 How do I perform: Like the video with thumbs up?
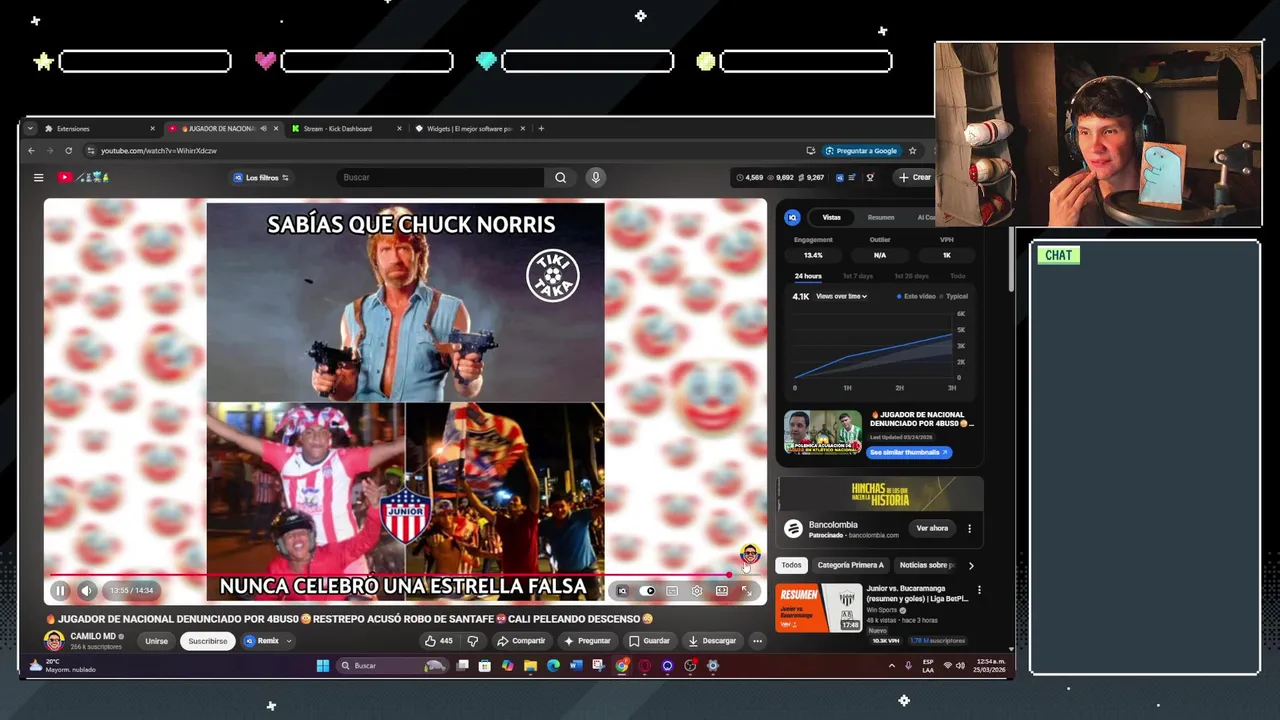coord(438,641)
